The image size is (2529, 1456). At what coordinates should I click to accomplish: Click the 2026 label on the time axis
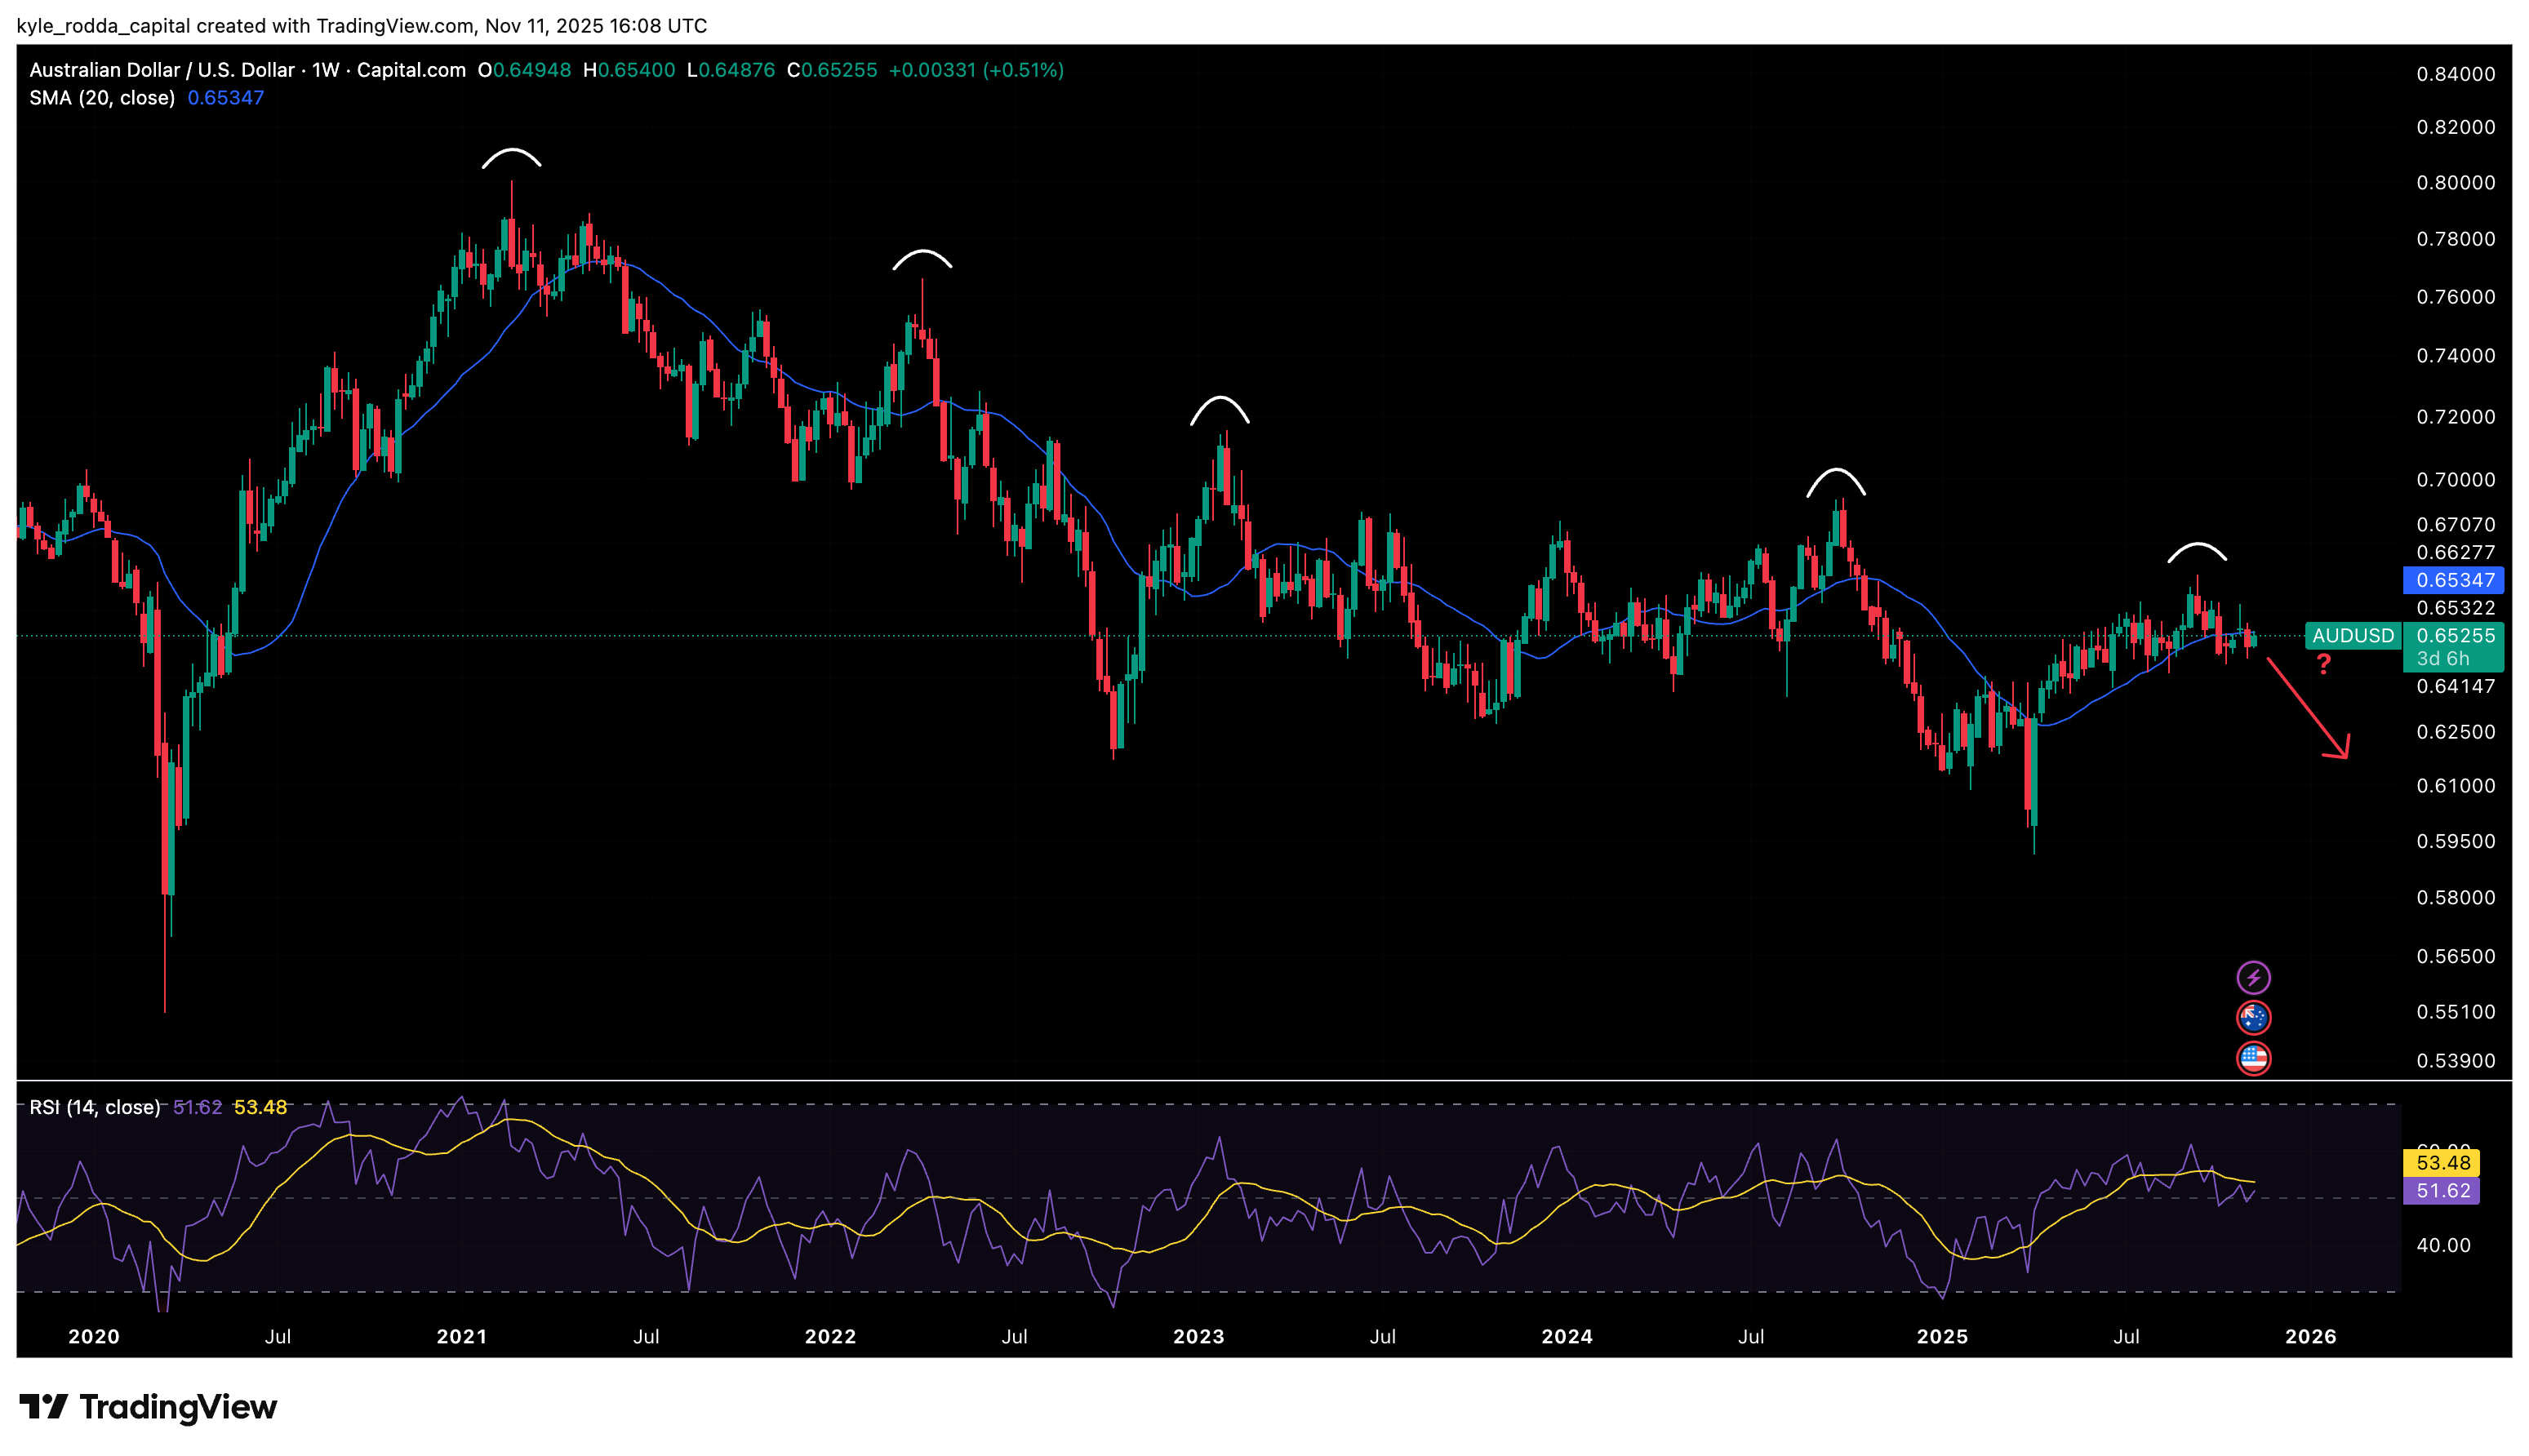(2310, 1337)
